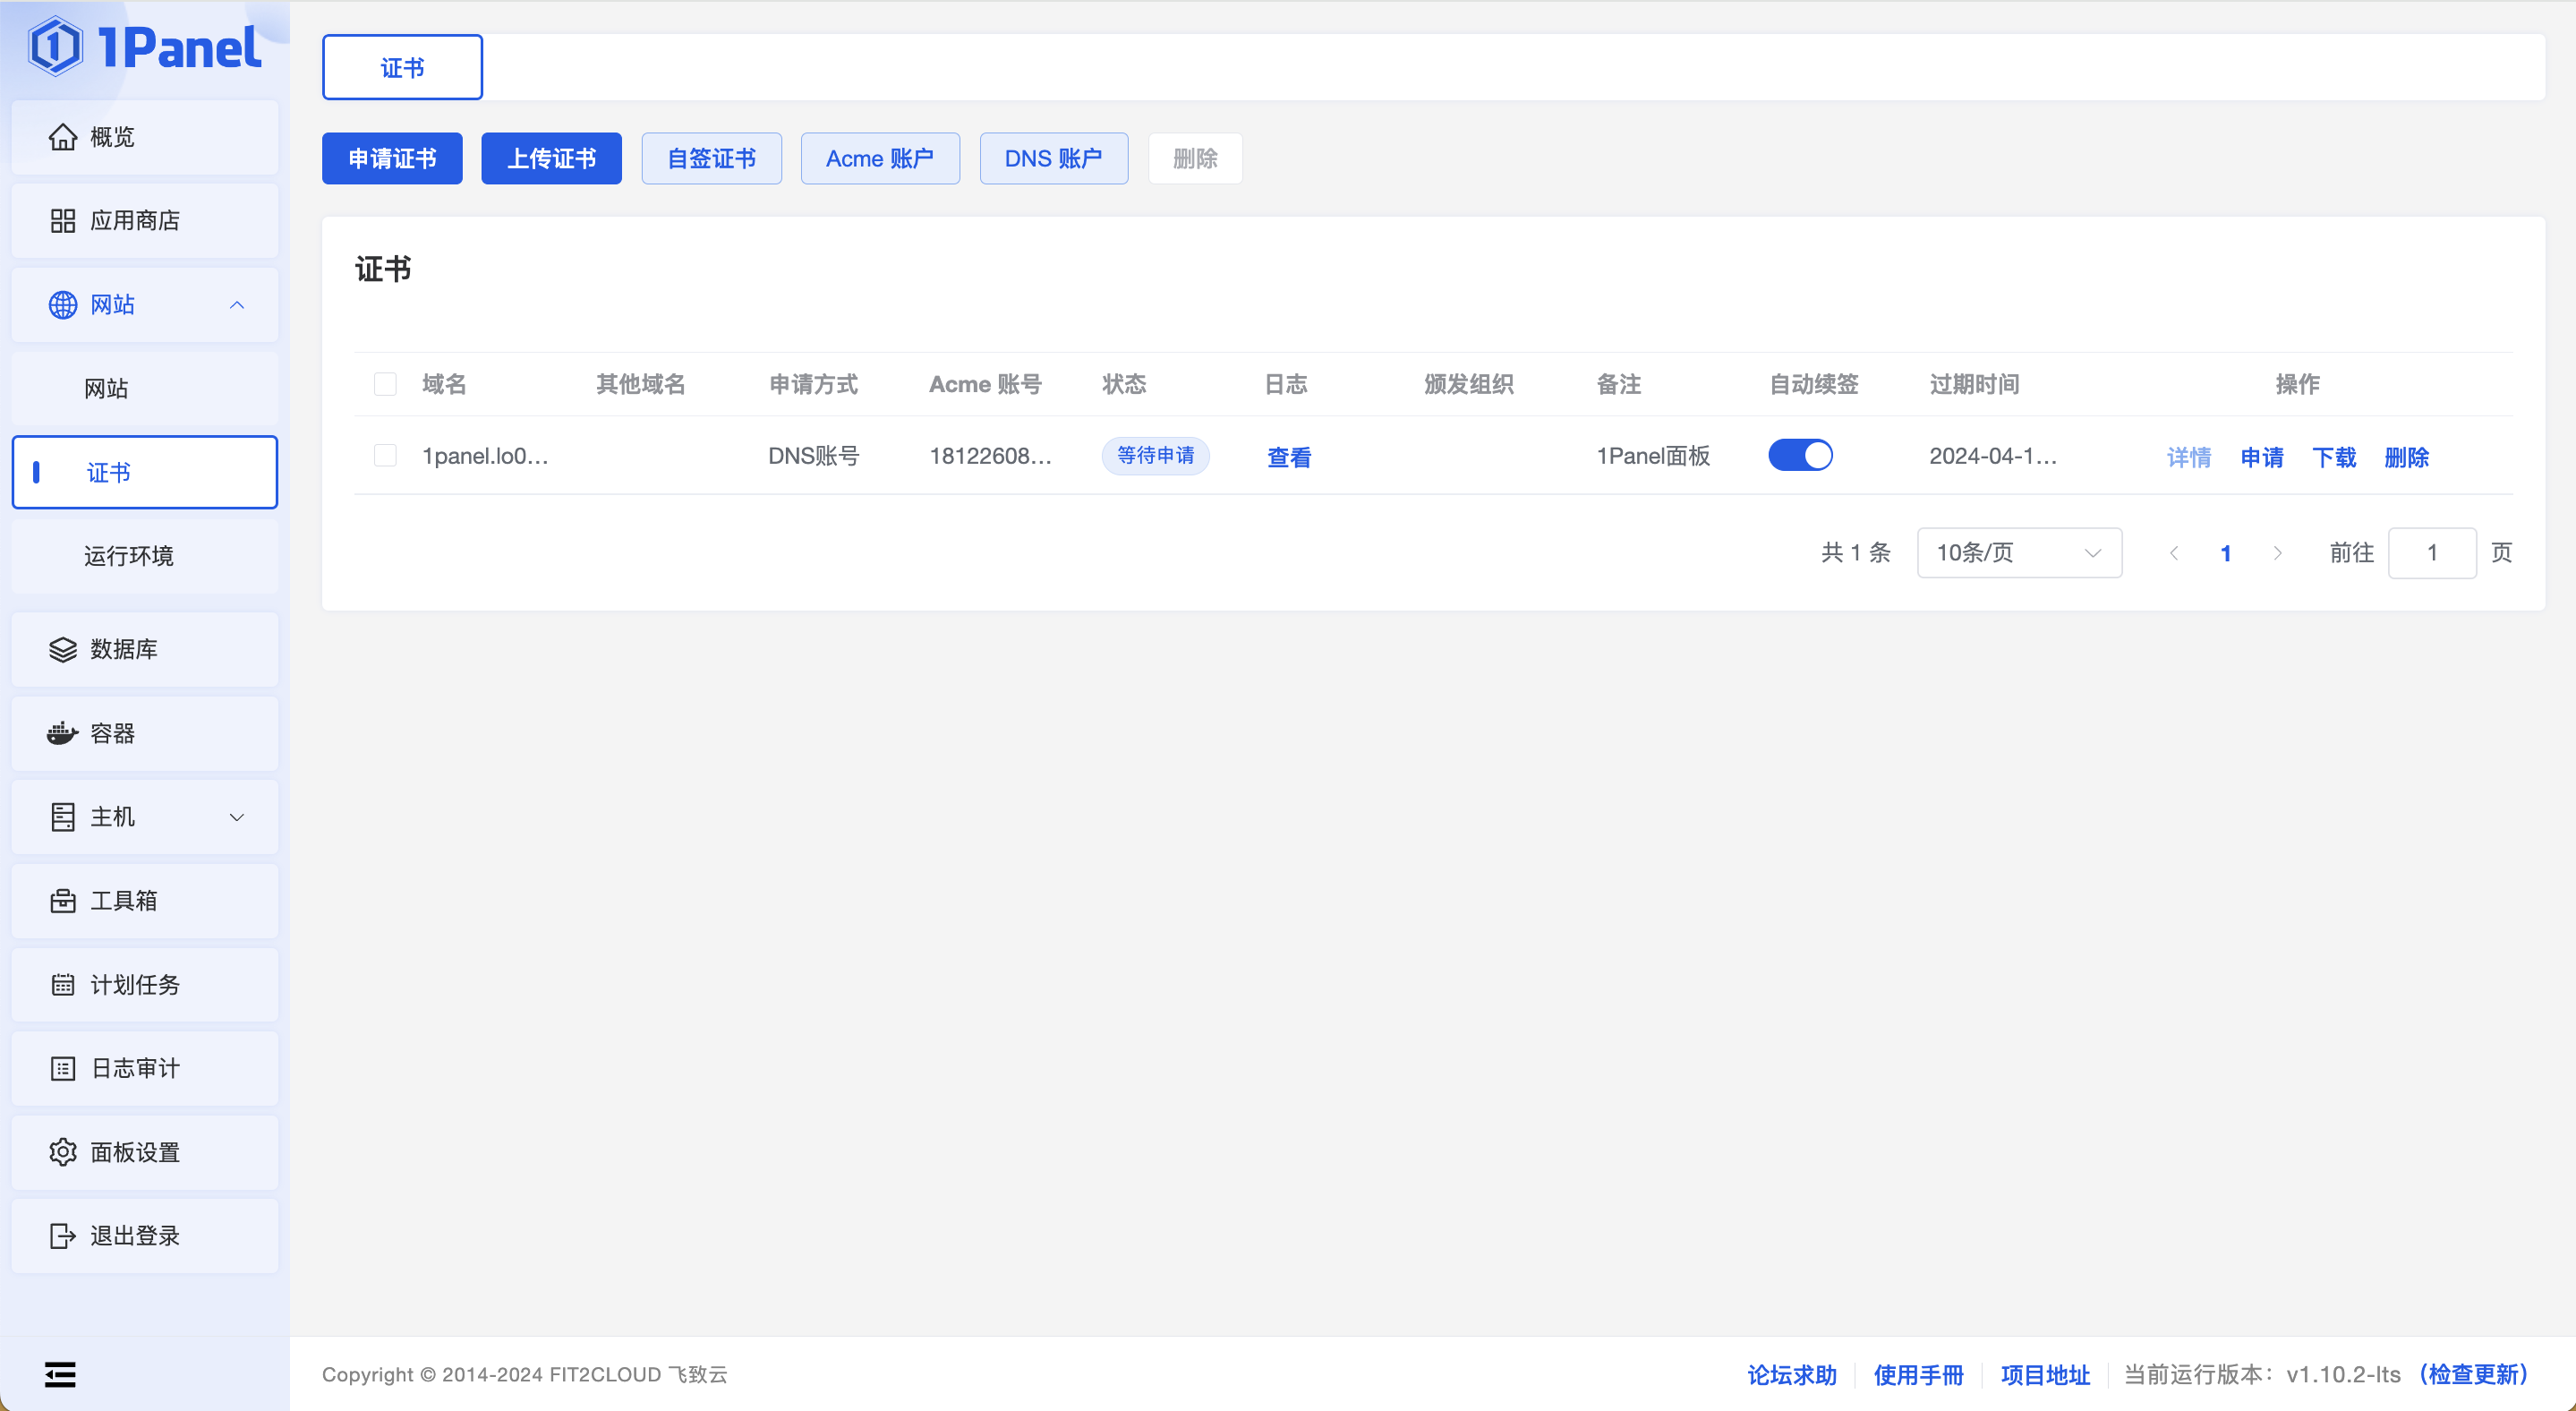Open the Acme 账户 button
Image resolution: width=2576 pixels, height=1411 pixels.
pyautogui.click(x=880, y=158)
